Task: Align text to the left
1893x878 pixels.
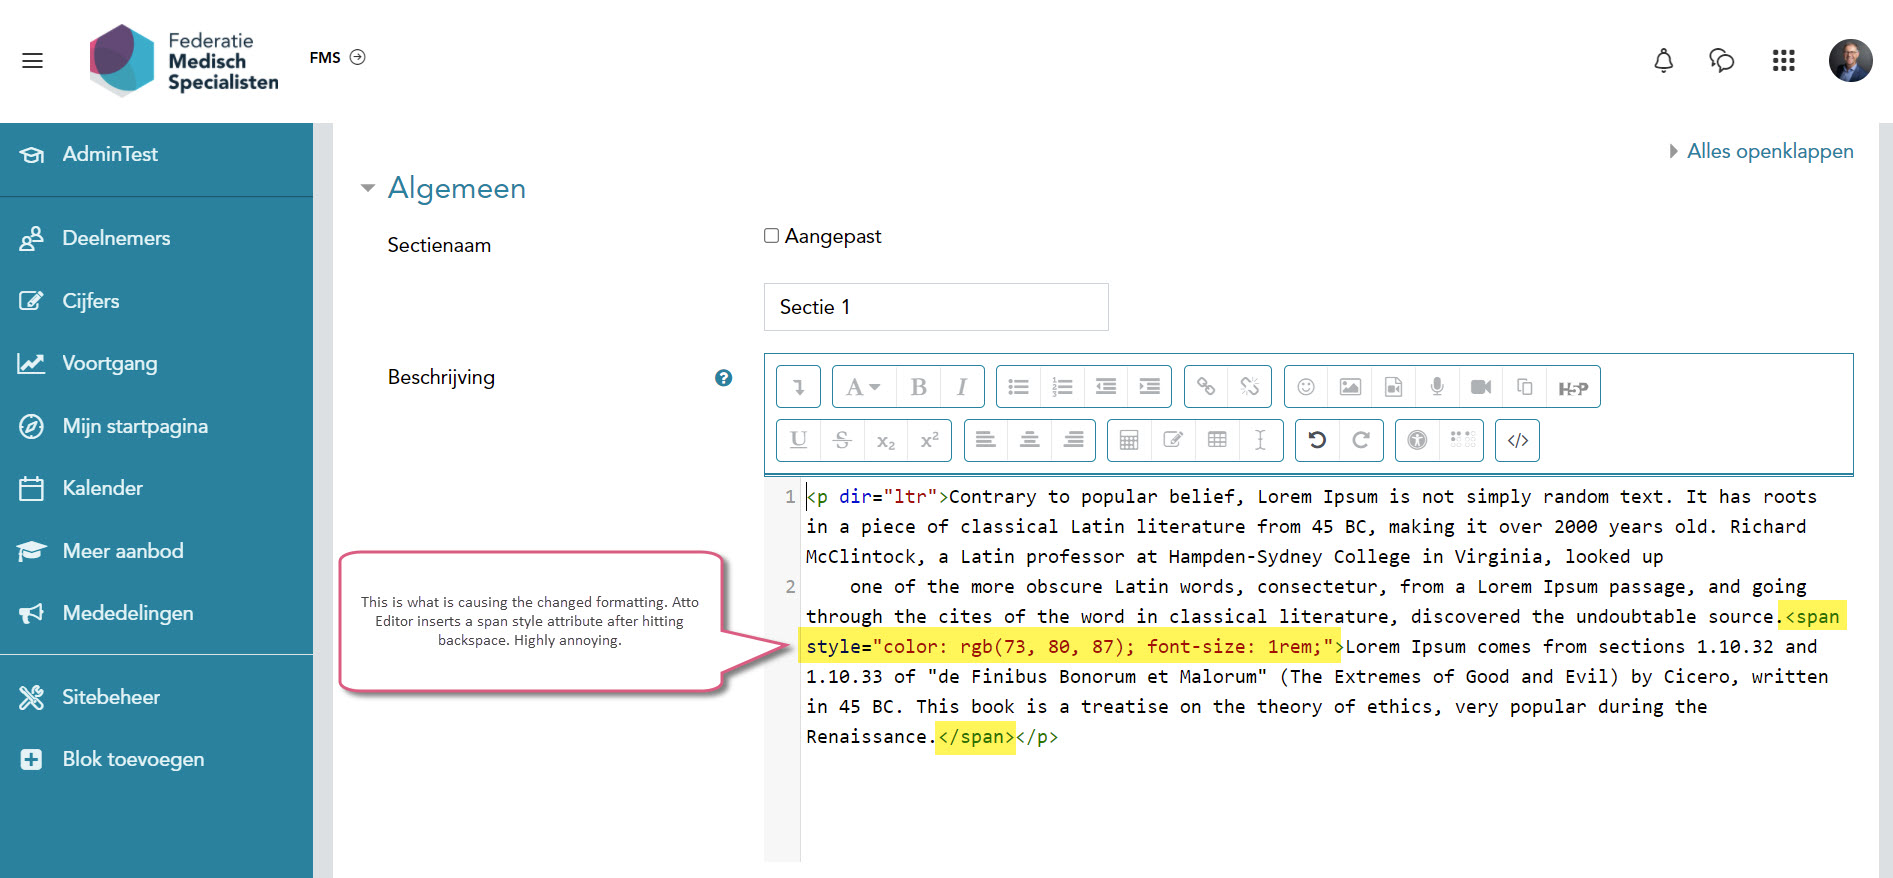Action: pyautogui.click(x=986, y=440)
